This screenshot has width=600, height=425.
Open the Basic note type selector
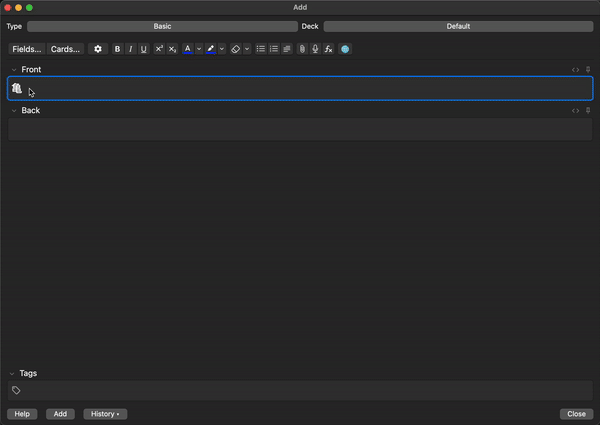tap(162, 26)
